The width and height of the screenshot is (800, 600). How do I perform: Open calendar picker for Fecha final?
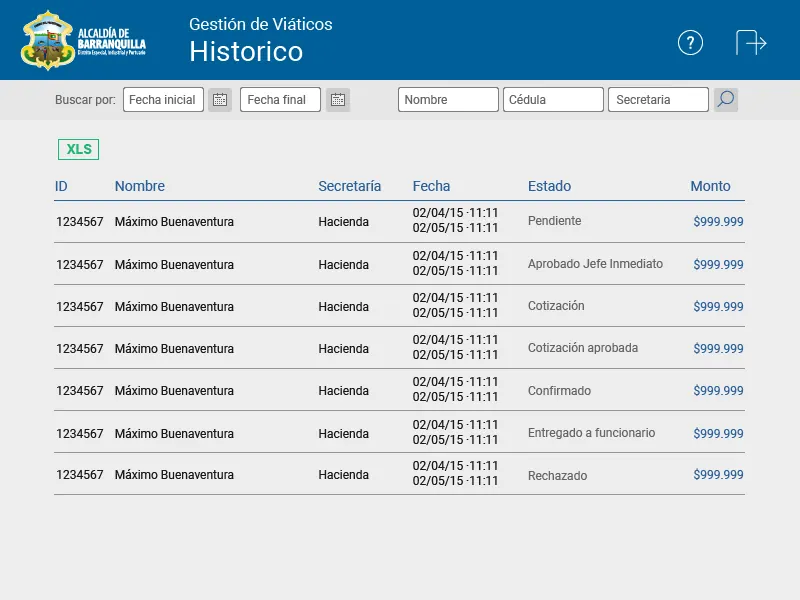338,99
